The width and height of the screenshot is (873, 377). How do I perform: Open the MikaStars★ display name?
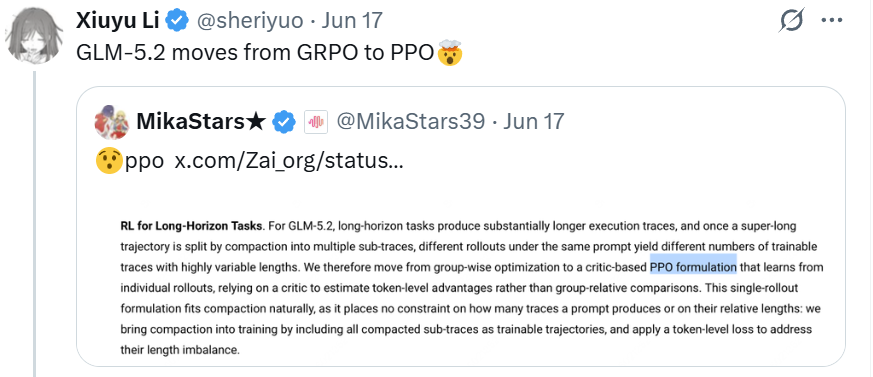pyautogui.click(x=200, y=121)
